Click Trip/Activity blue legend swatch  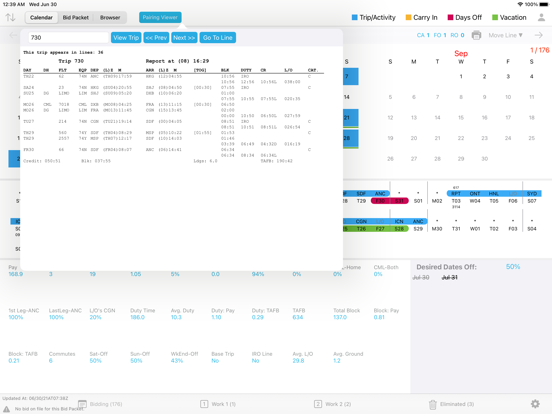(355, 17)
